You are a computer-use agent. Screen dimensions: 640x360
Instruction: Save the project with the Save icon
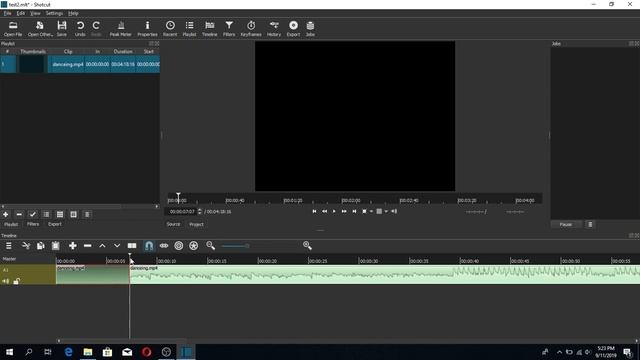pyautogui.click(x=62, y=29)
